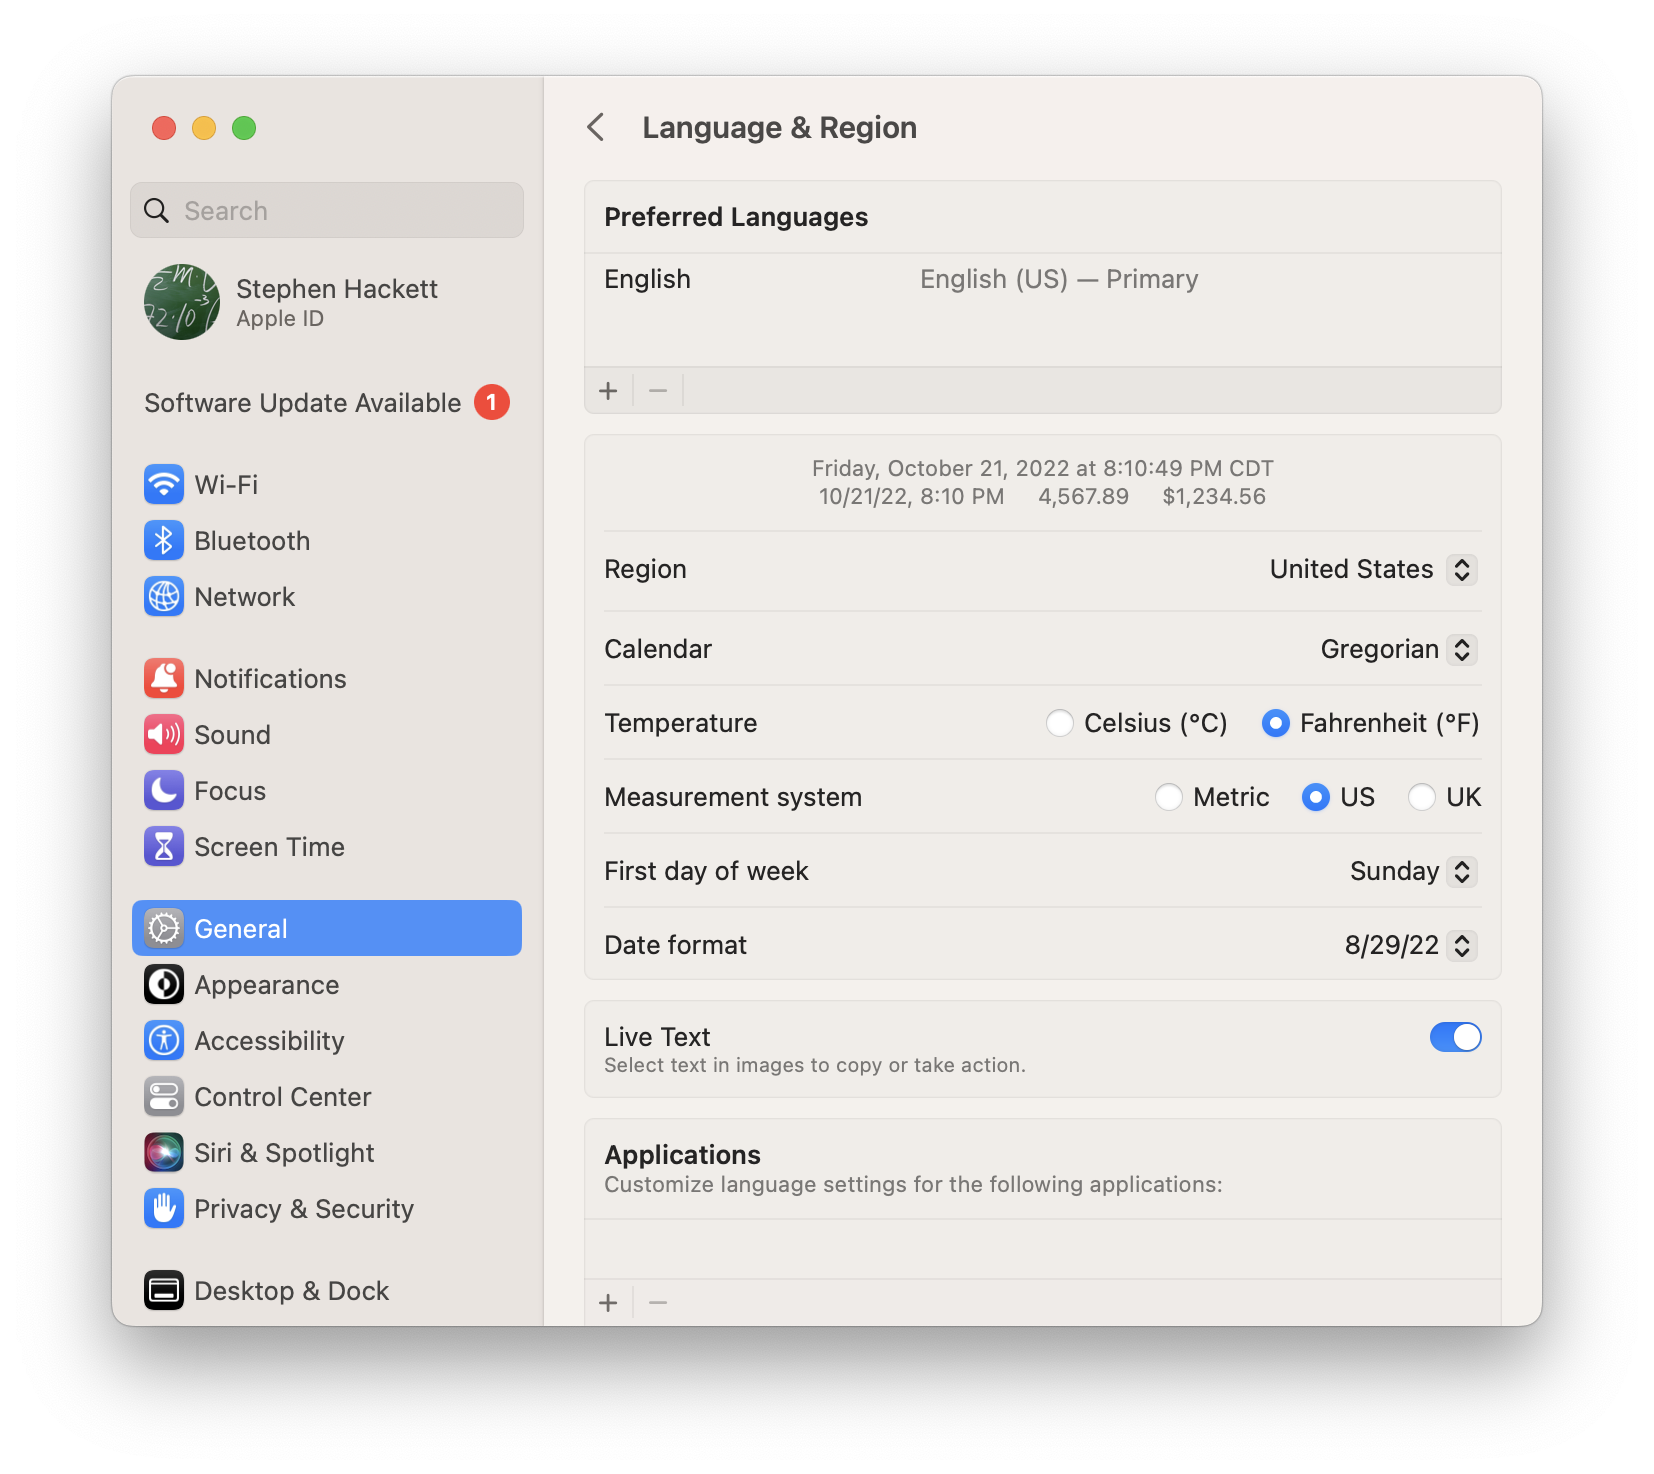Open Screen Time hourglass icon
Viewport: 1654px width, 1474px height.
tap(164, 847)
